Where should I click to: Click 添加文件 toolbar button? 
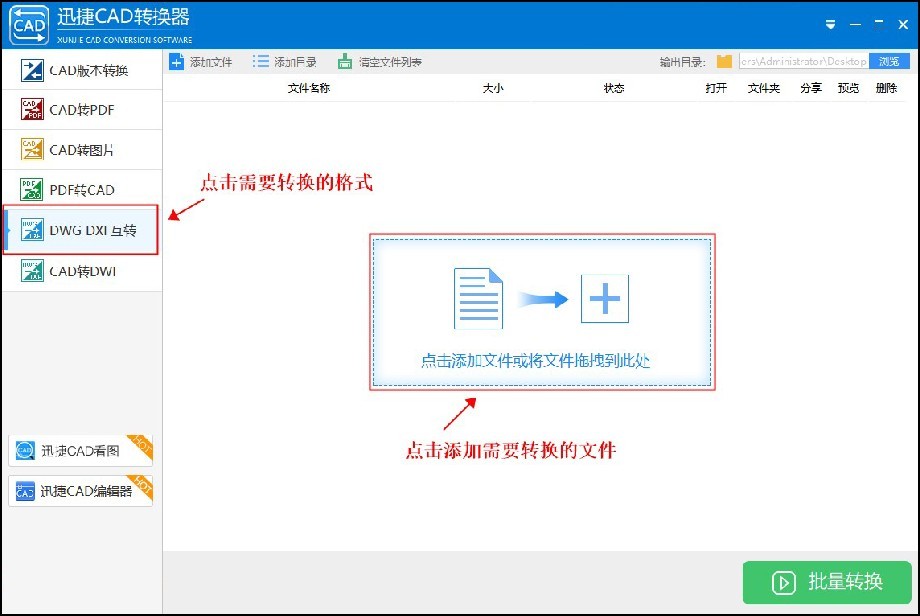click(x=201, y=62)
